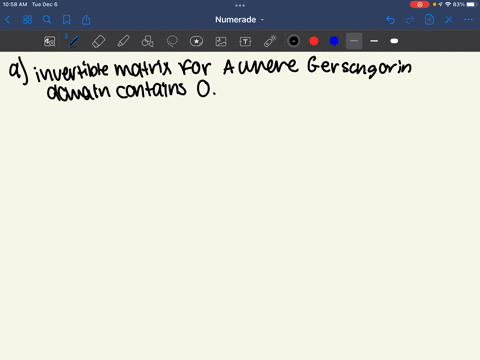
Task: Open the share and export menu
Action: (86, 20)
